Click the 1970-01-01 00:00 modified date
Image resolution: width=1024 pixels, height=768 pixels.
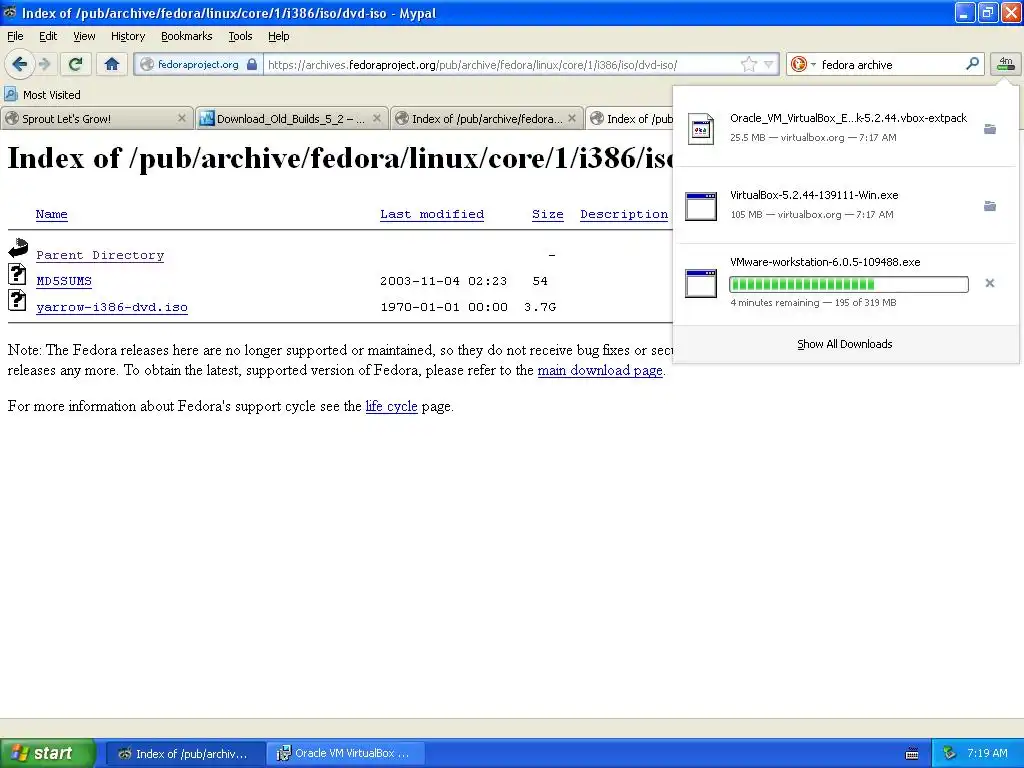443,307
